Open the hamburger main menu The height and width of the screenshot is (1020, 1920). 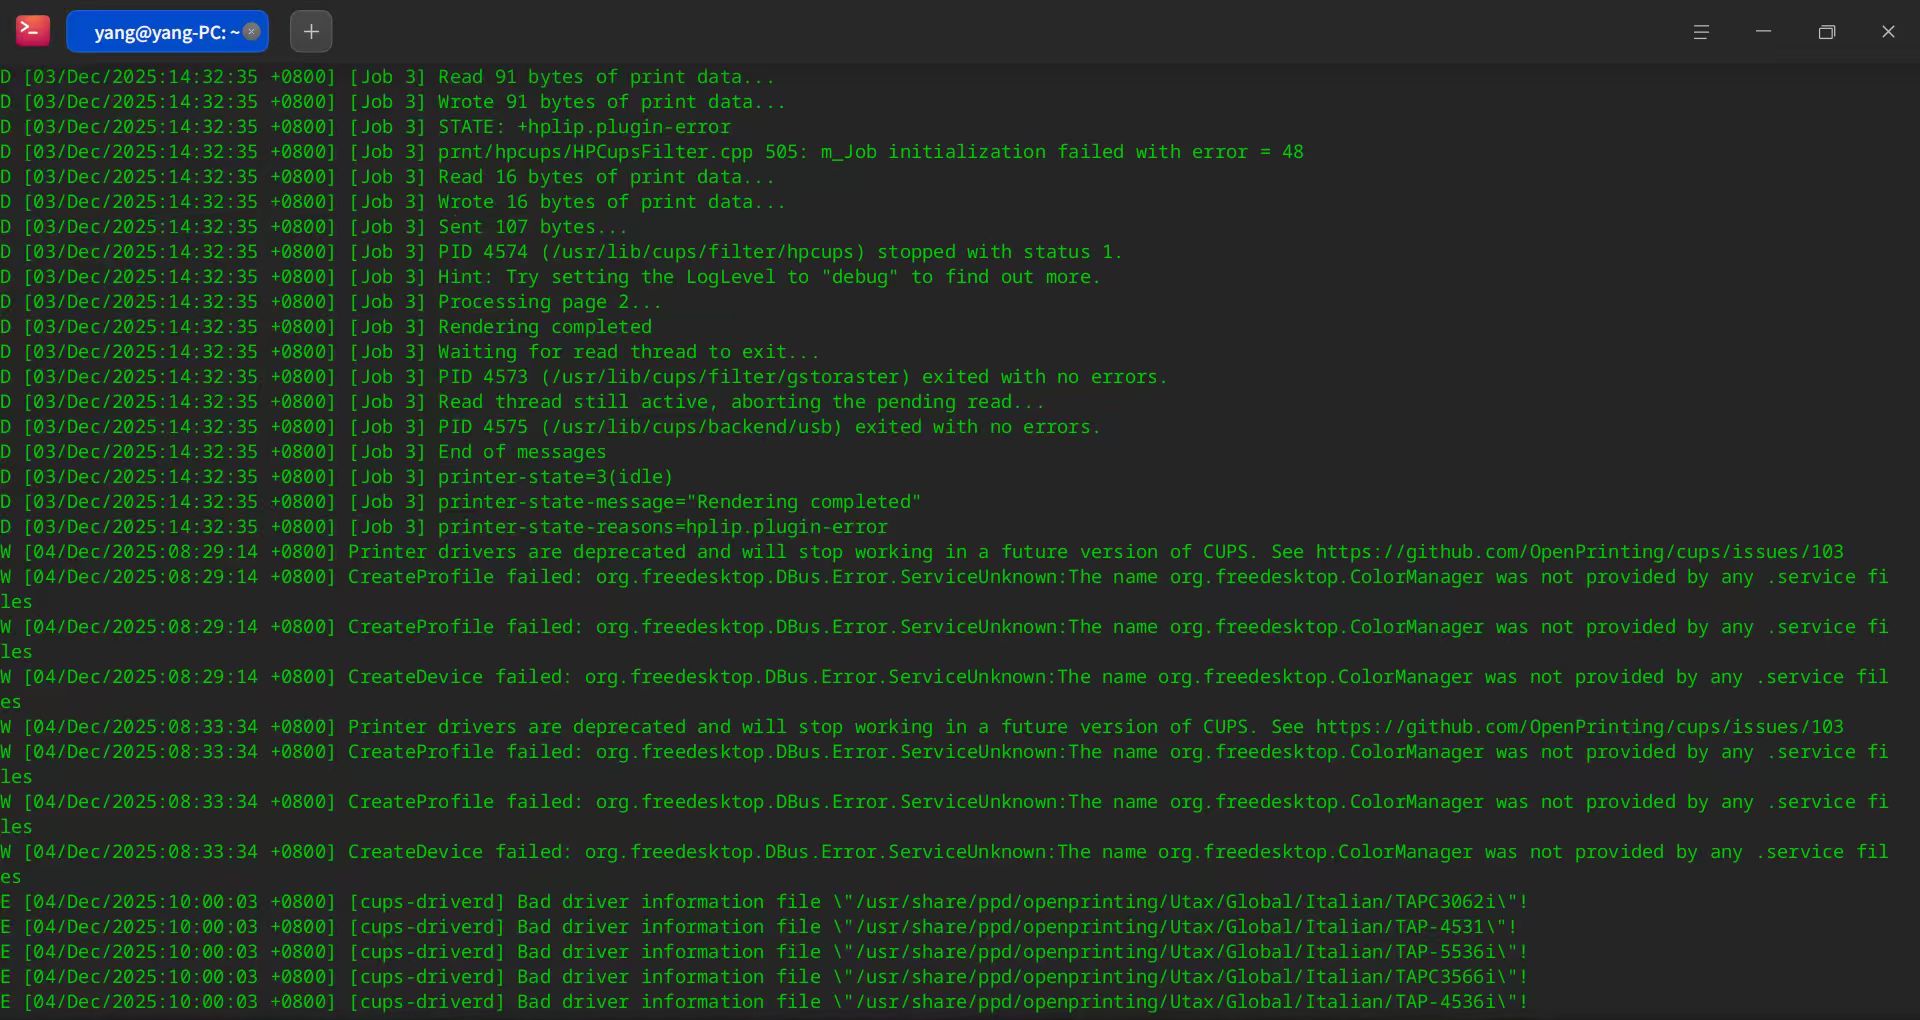point(1701,32)
